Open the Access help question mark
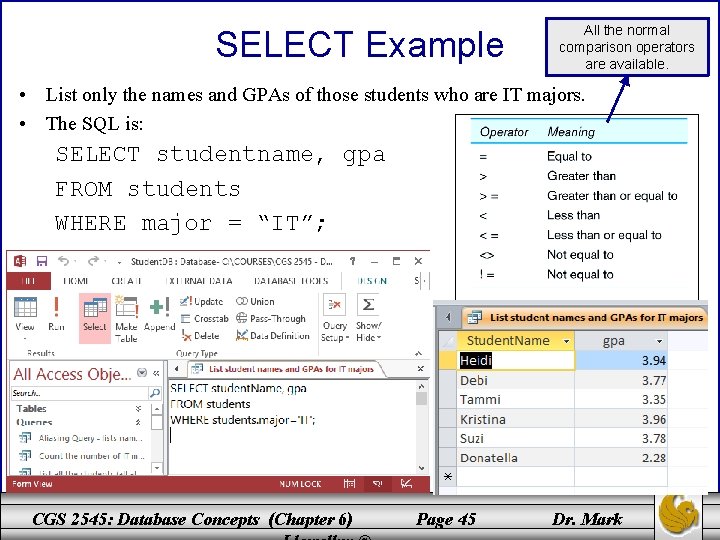This screenshot has height=540, width=720. point(352,261)
